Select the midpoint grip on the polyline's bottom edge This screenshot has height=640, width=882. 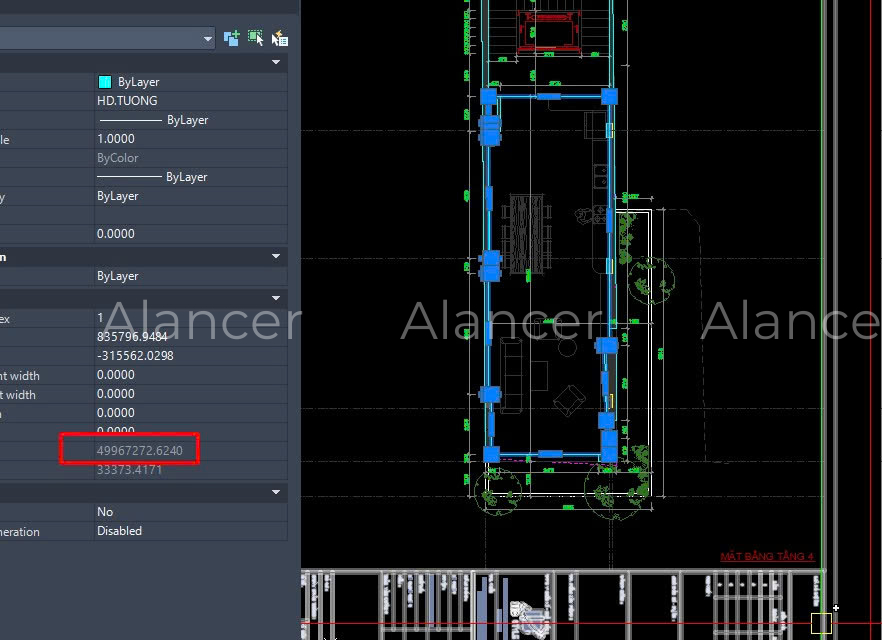pyautogui.click(x=550, y=454)
